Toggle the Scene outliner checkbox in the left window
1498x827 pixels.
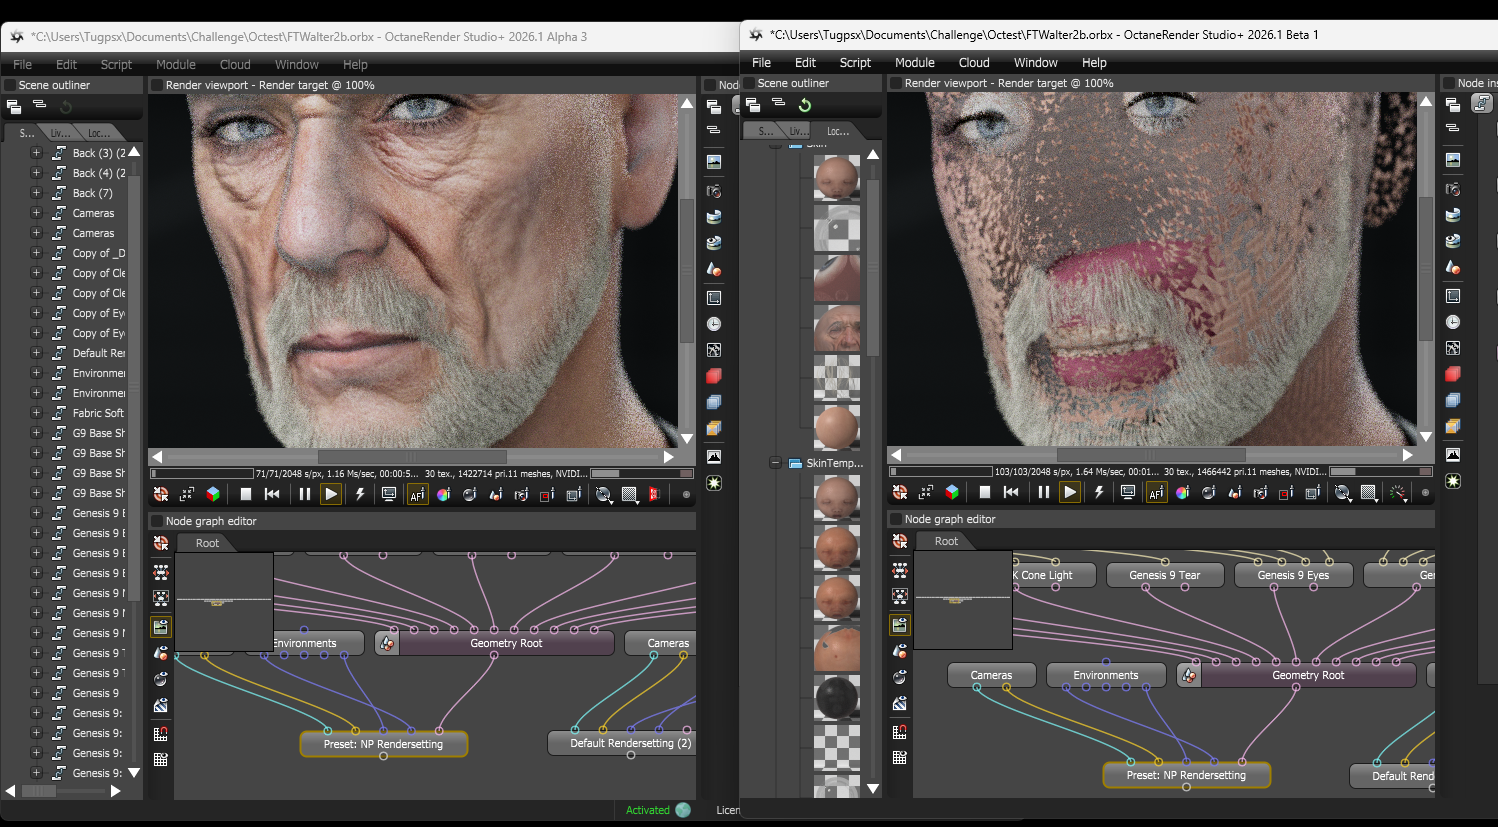[x=10, y=85]
